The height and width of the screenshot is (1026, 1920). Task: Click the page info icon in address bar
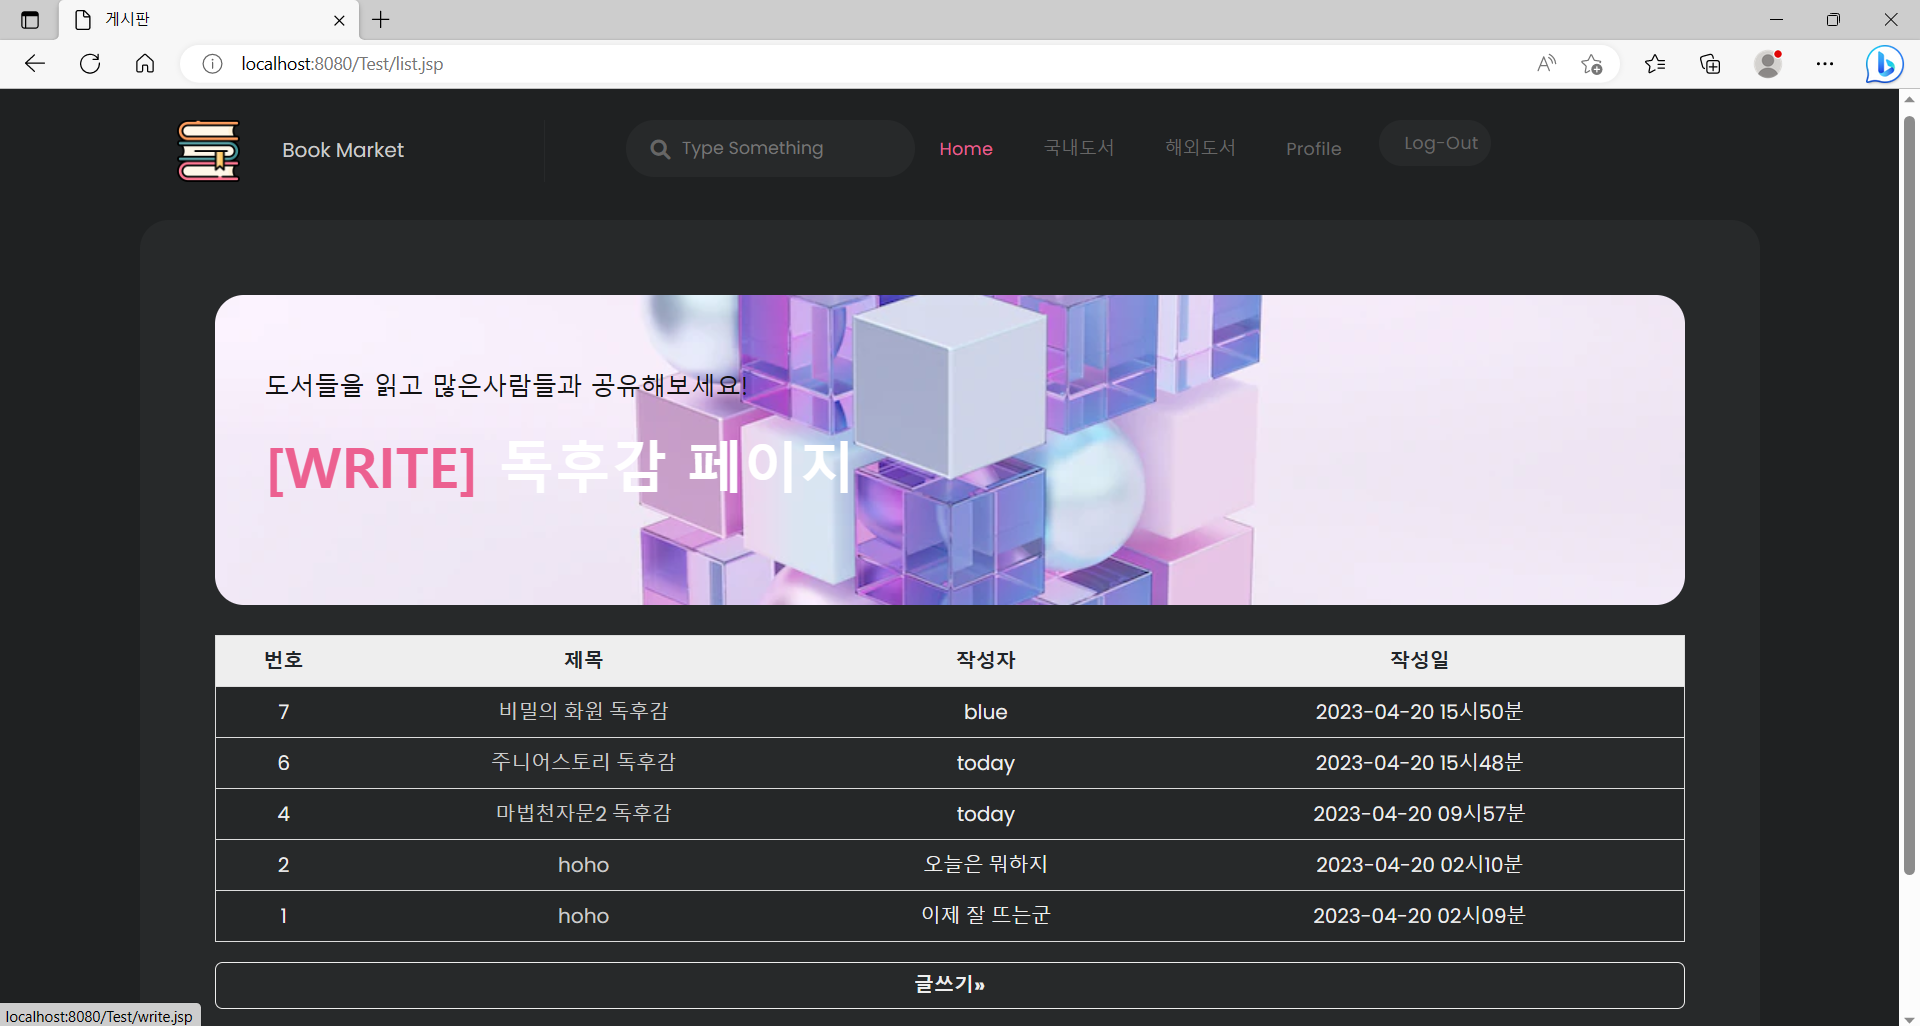(x=211, y=63)
